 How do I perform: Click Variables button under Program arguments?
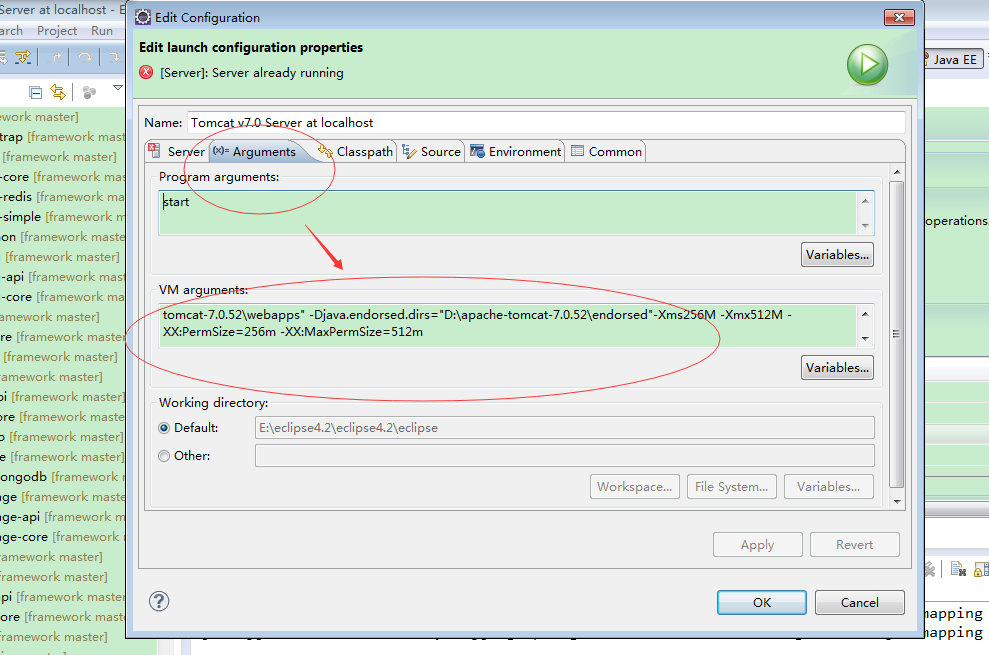tap(837, 254)
